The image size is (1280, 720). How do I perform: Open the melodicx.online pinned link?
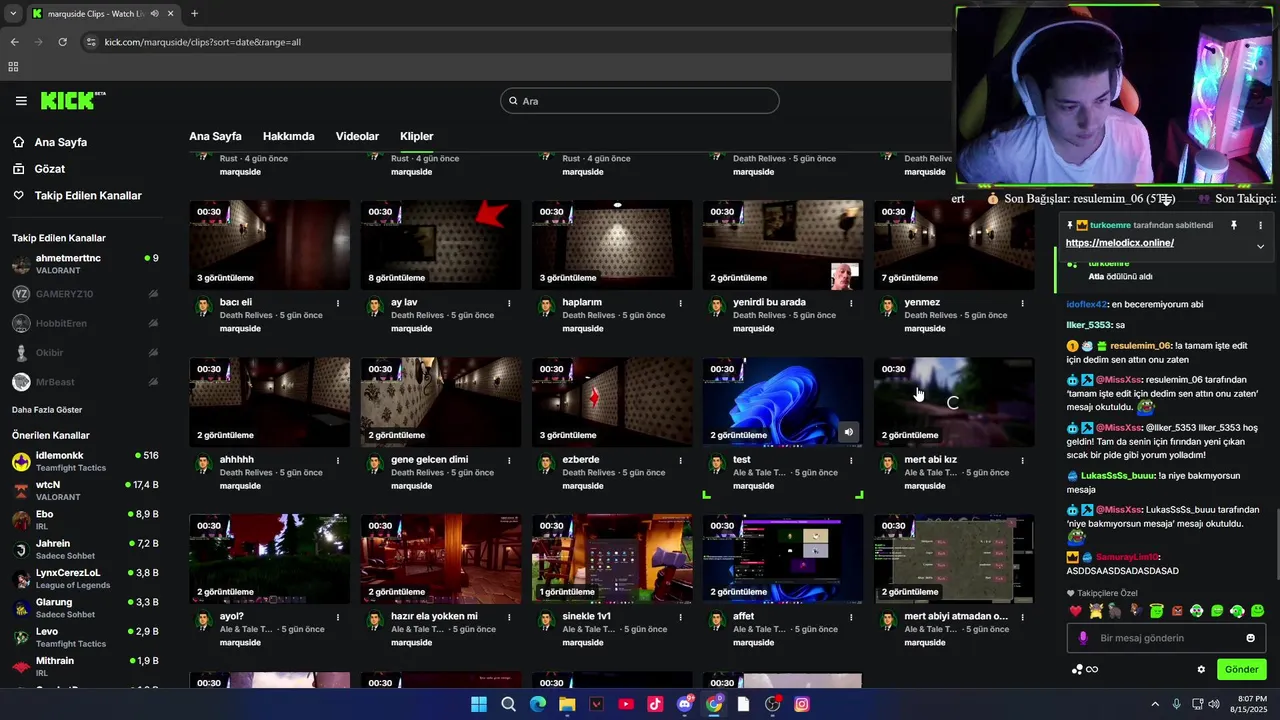point(1119,243)
